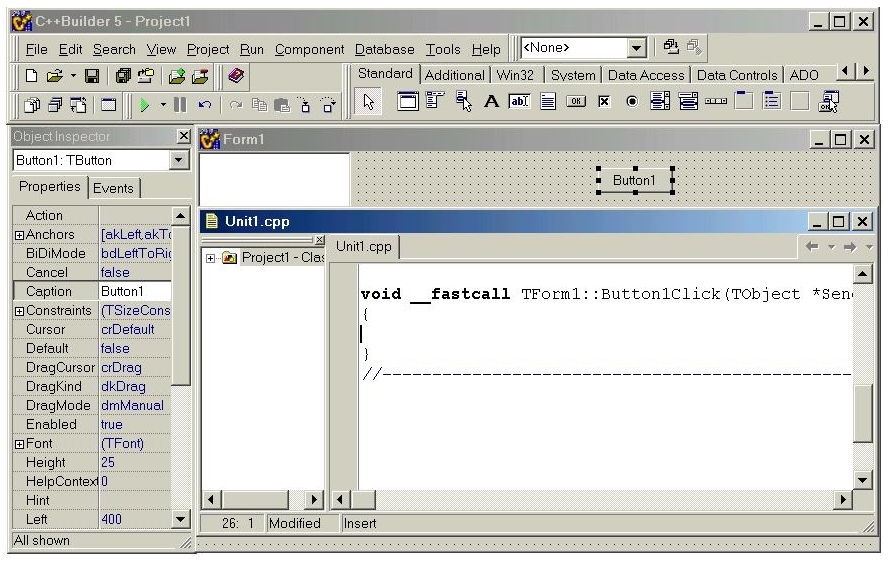This screenshot has width=889, height=567.
Task: Click the code editor back navigation arrow
Action: coord(812,247)
